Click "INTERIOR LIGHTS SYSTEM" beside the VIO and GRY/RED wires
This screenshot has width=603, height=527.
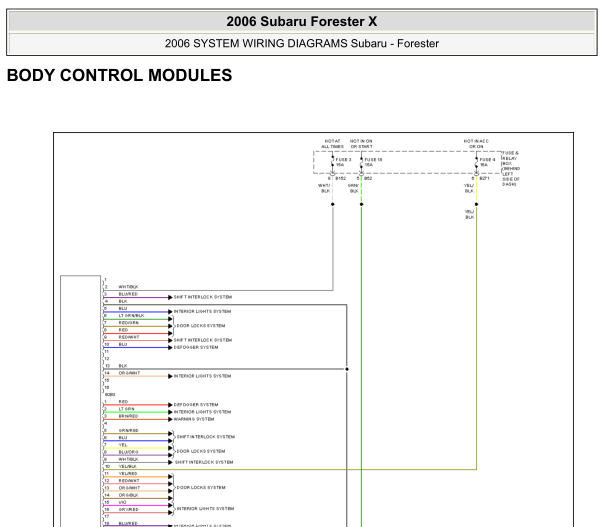205,509
